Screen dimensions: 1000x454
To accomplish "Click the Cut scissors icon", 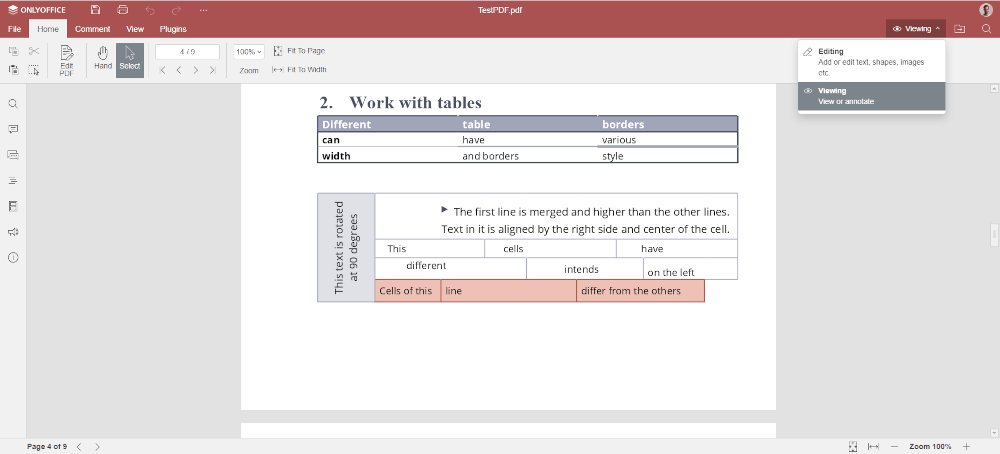I will [33, 51].
